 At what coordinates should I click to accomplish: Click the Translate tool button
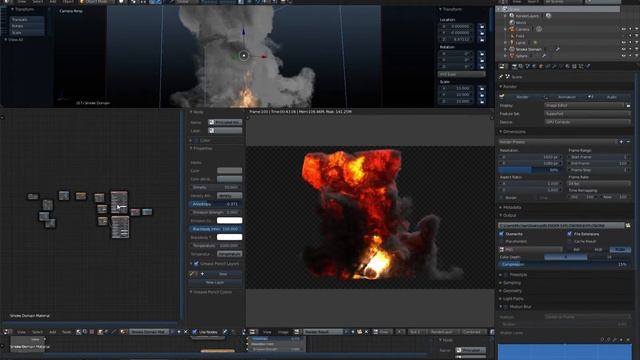[27, 19]
